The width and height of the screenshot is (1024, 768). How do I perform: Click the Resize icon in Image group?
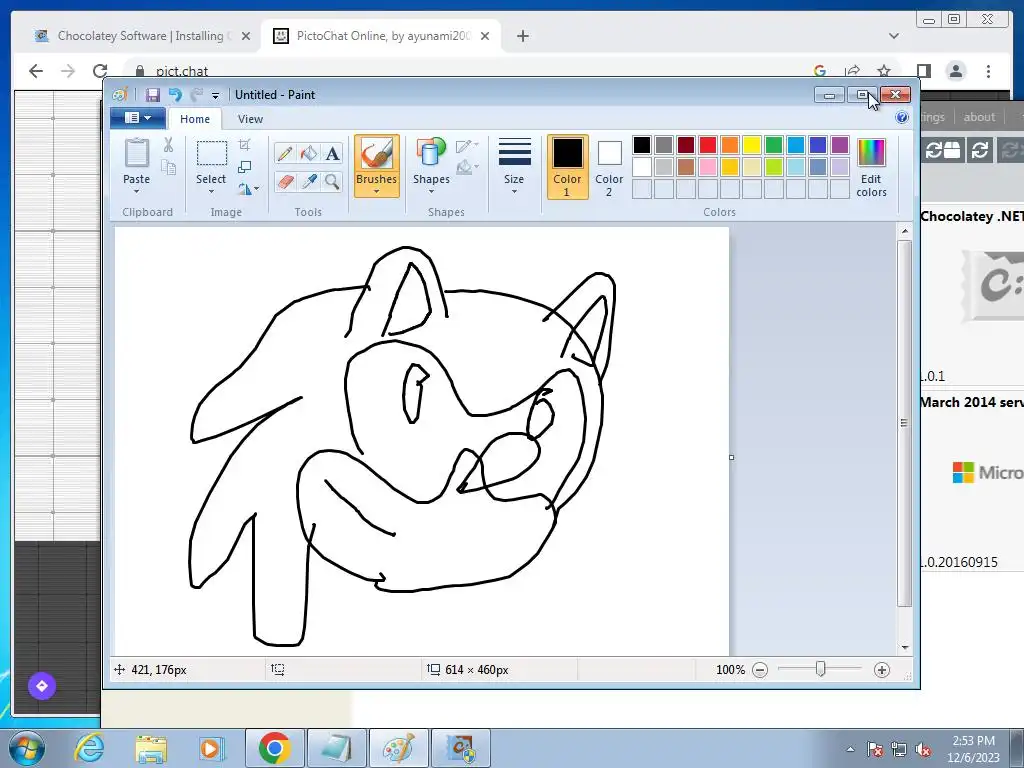[x=245, y=167]
